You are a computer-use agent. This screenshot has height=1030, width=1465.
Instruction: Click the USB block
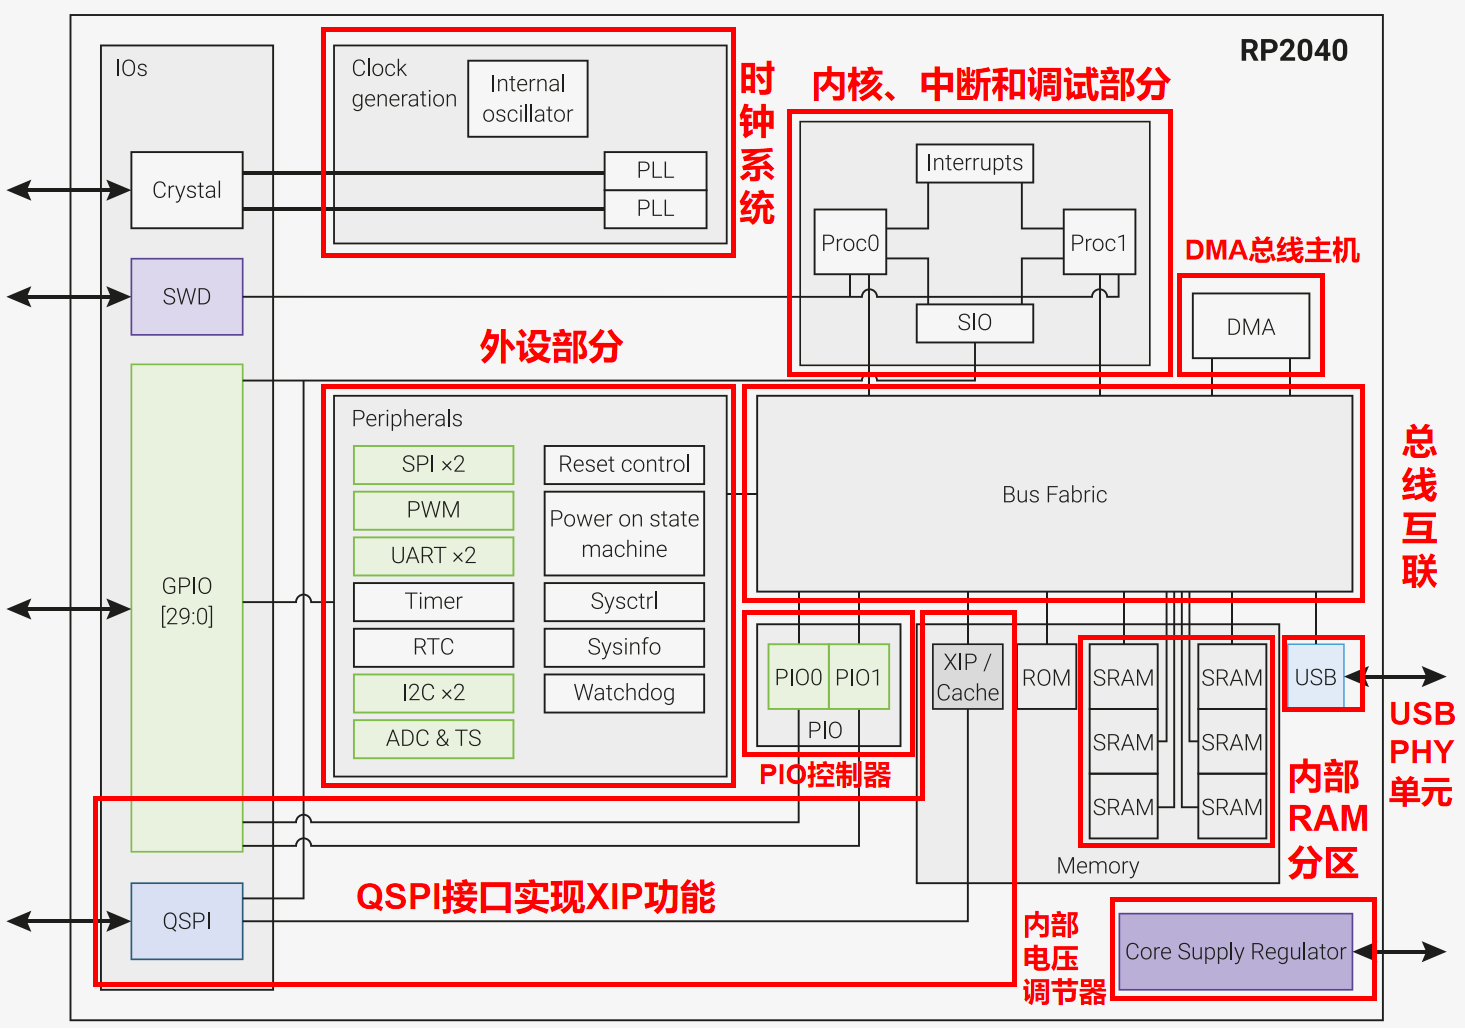(x=1316, y=677)
